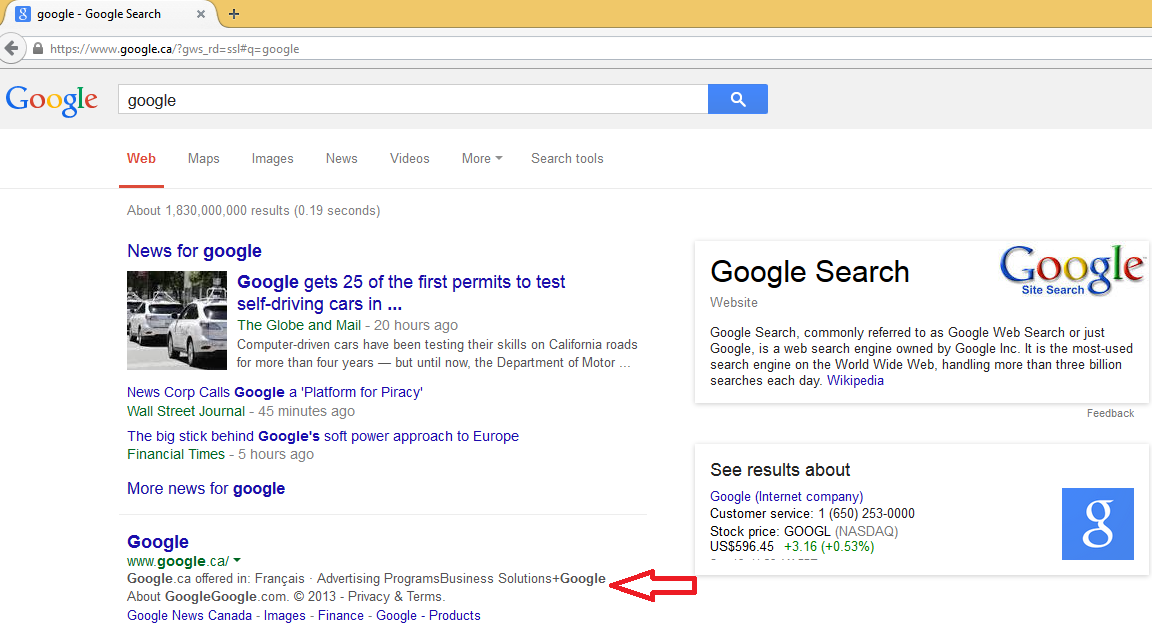1153x627 pixels.
Task: Click 'Financial Times' source name
Action: tap(176, 454)
